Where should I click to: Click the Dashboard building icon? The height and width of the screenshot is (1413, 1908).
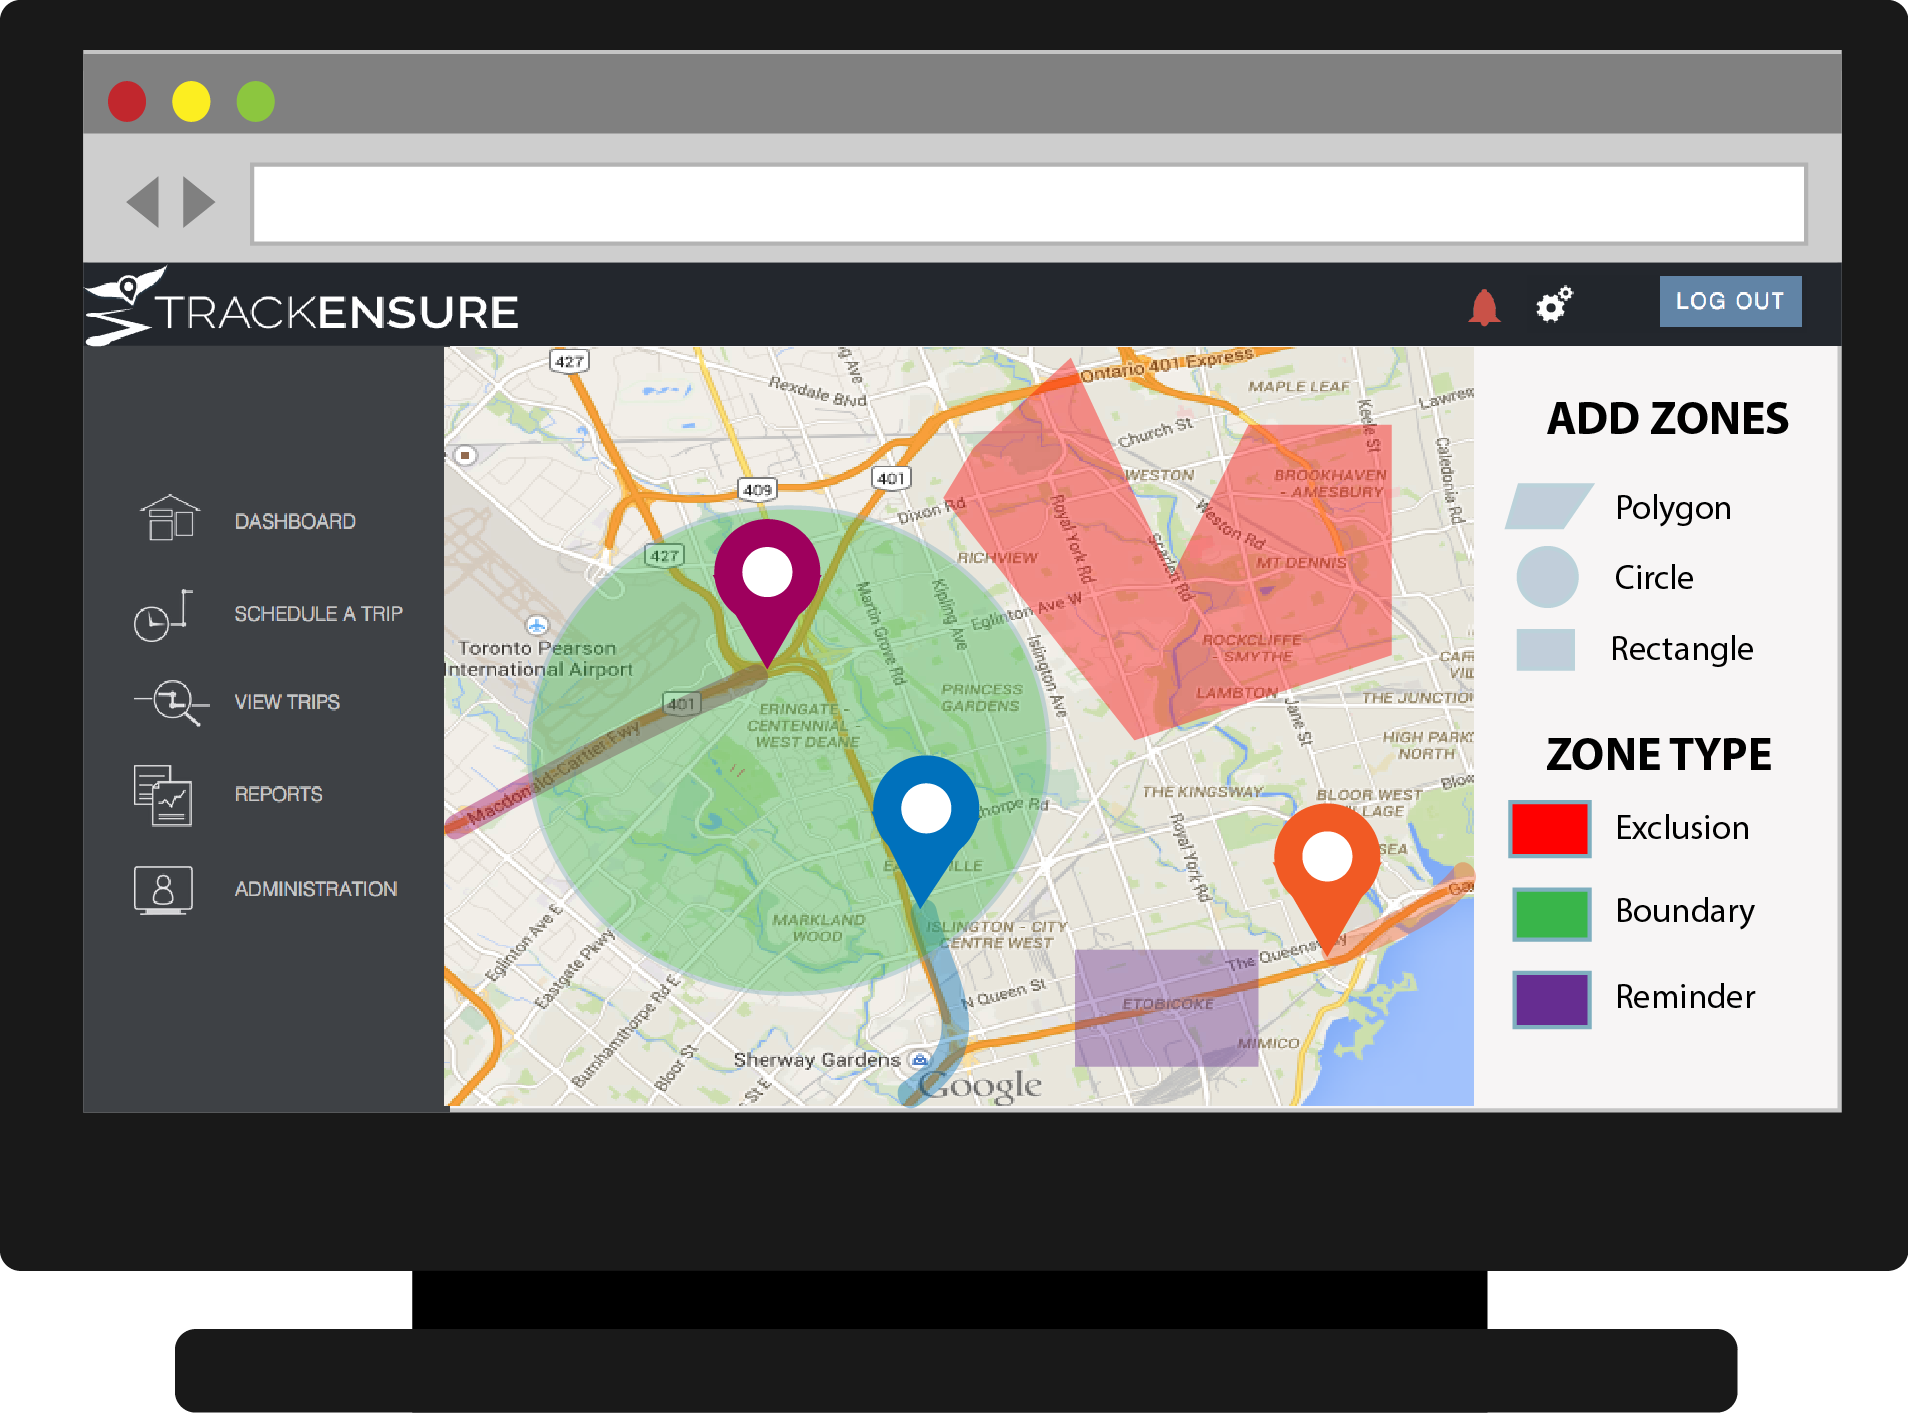[170, 518]
